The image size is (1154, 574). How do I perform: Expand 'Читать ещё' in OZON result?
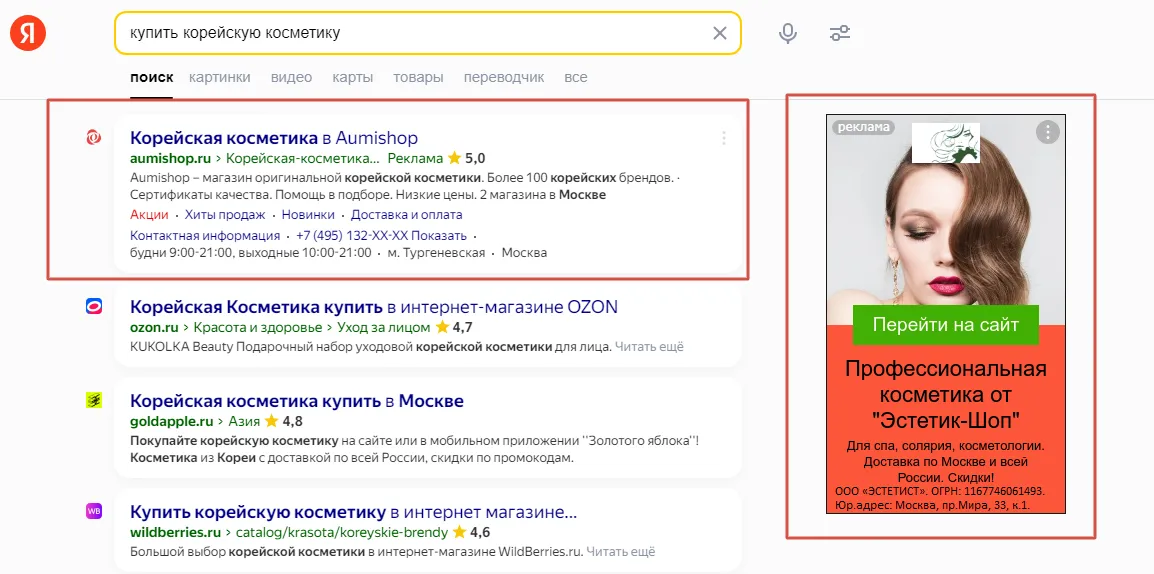coord(649,346)
